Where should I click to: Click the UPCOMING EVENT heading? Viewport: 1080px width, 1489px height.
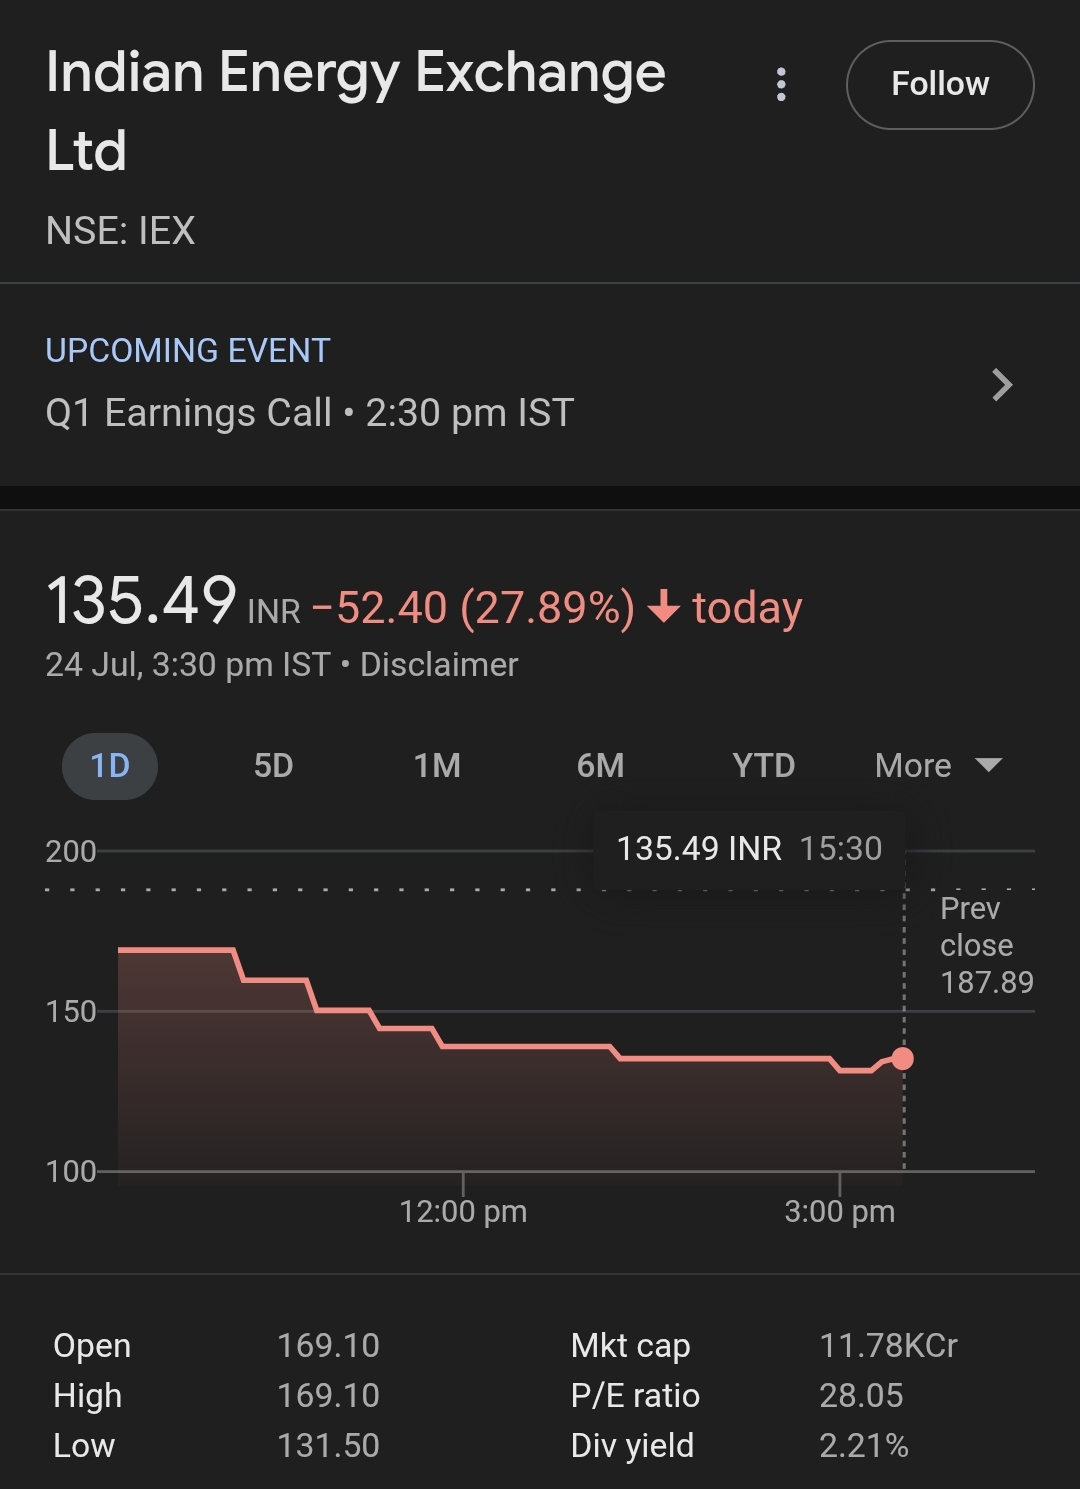188,351
